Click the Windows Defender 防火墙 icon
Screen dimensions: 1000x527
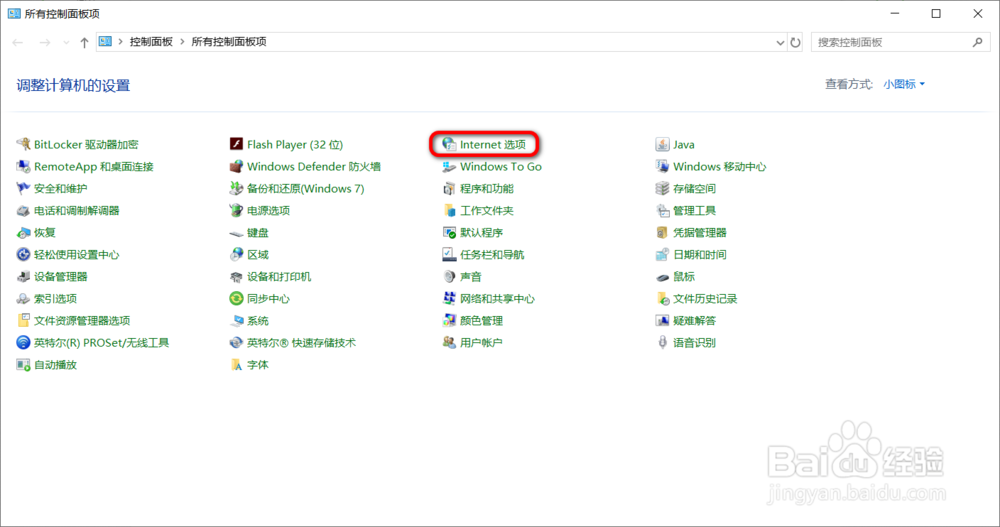tap(237, 167)
